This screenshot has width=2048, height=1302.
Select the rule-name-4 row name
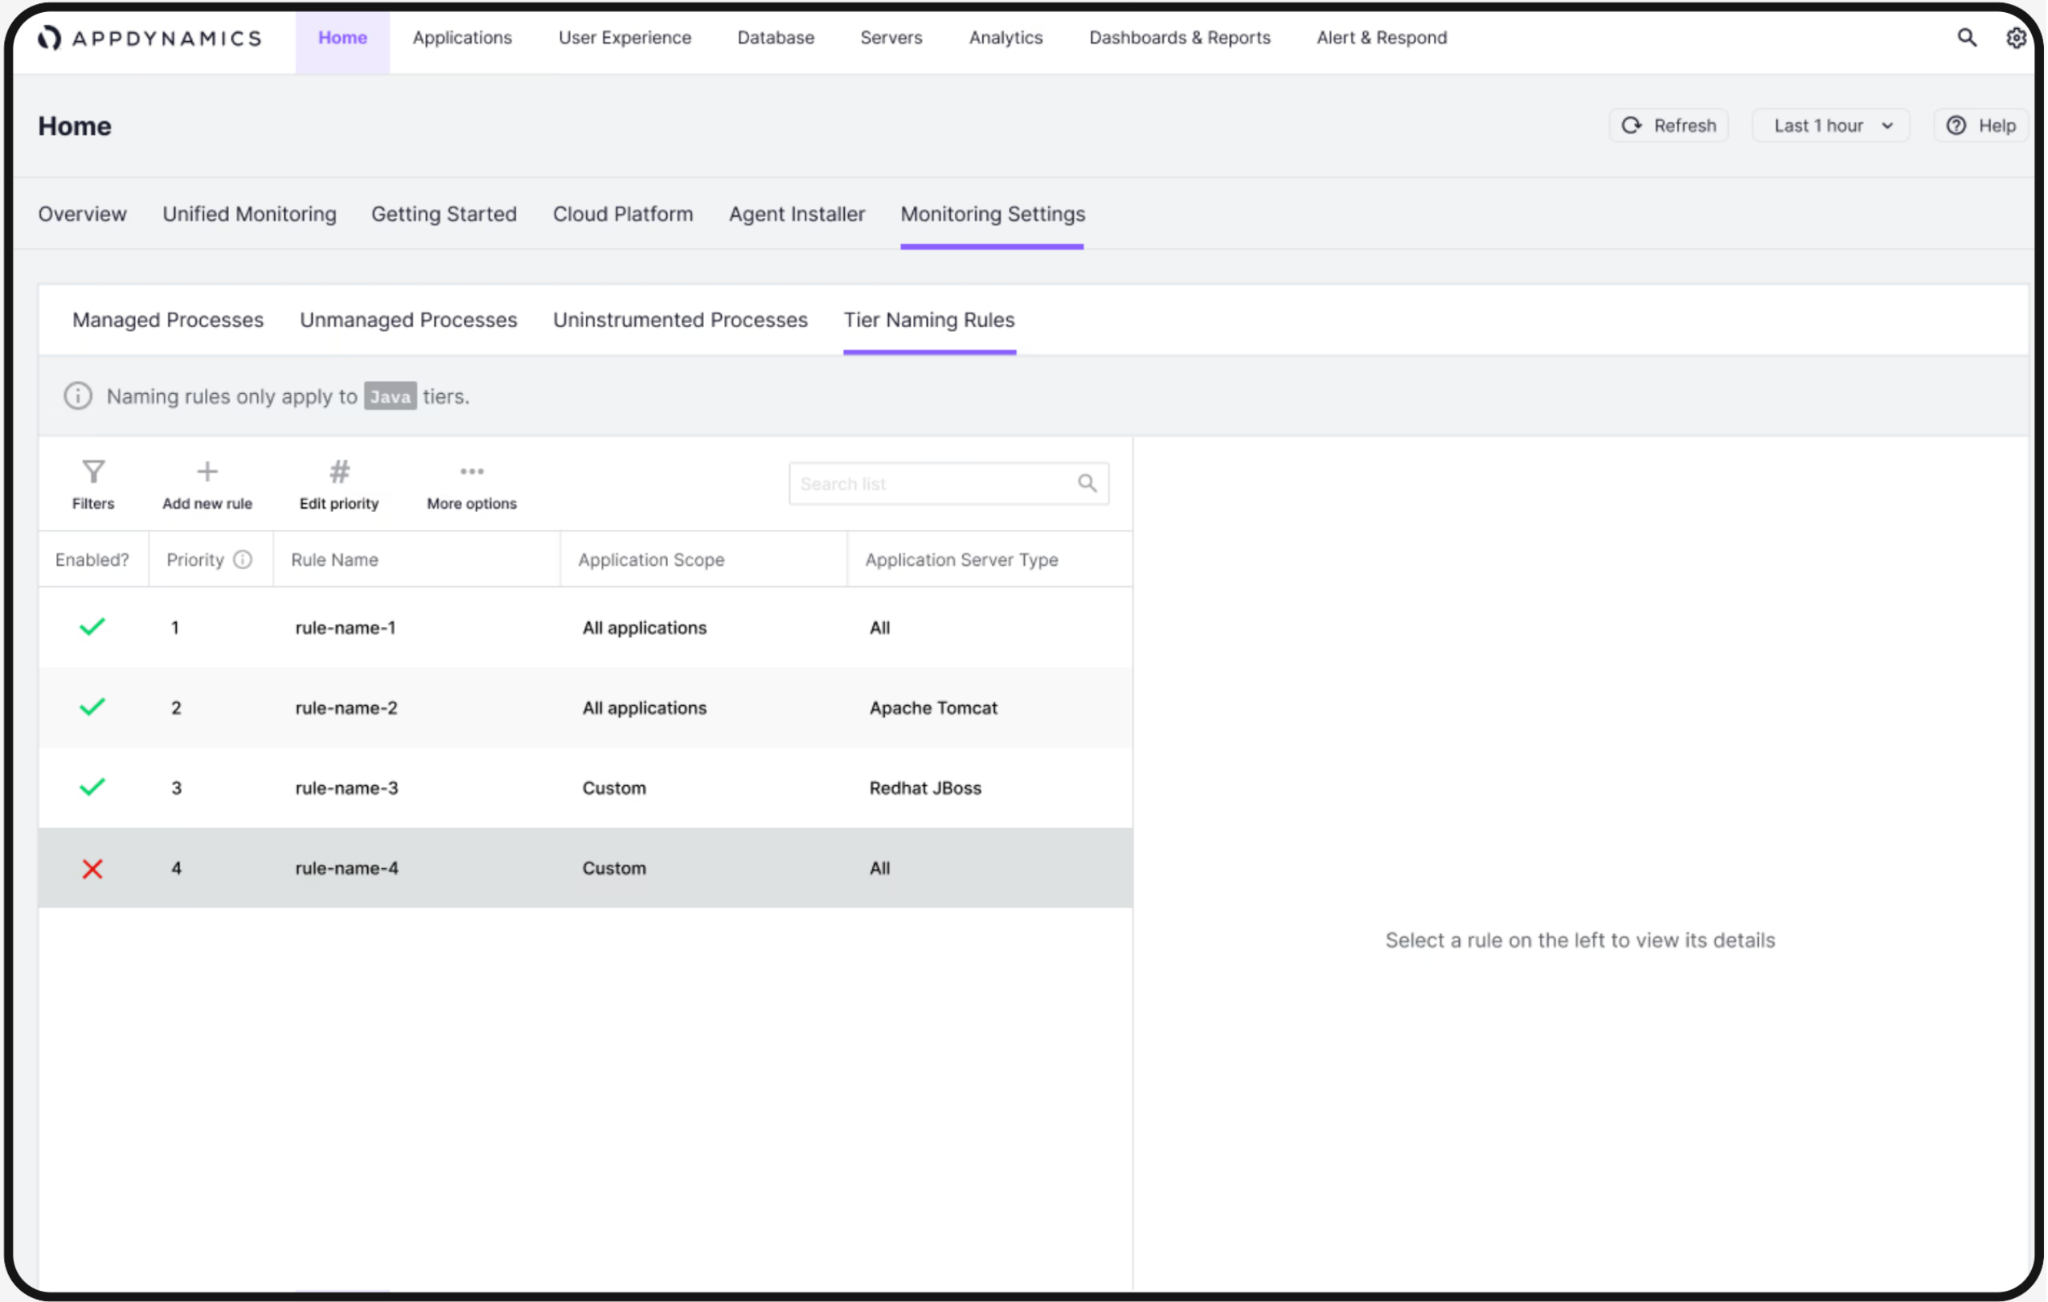pos(346,868)
